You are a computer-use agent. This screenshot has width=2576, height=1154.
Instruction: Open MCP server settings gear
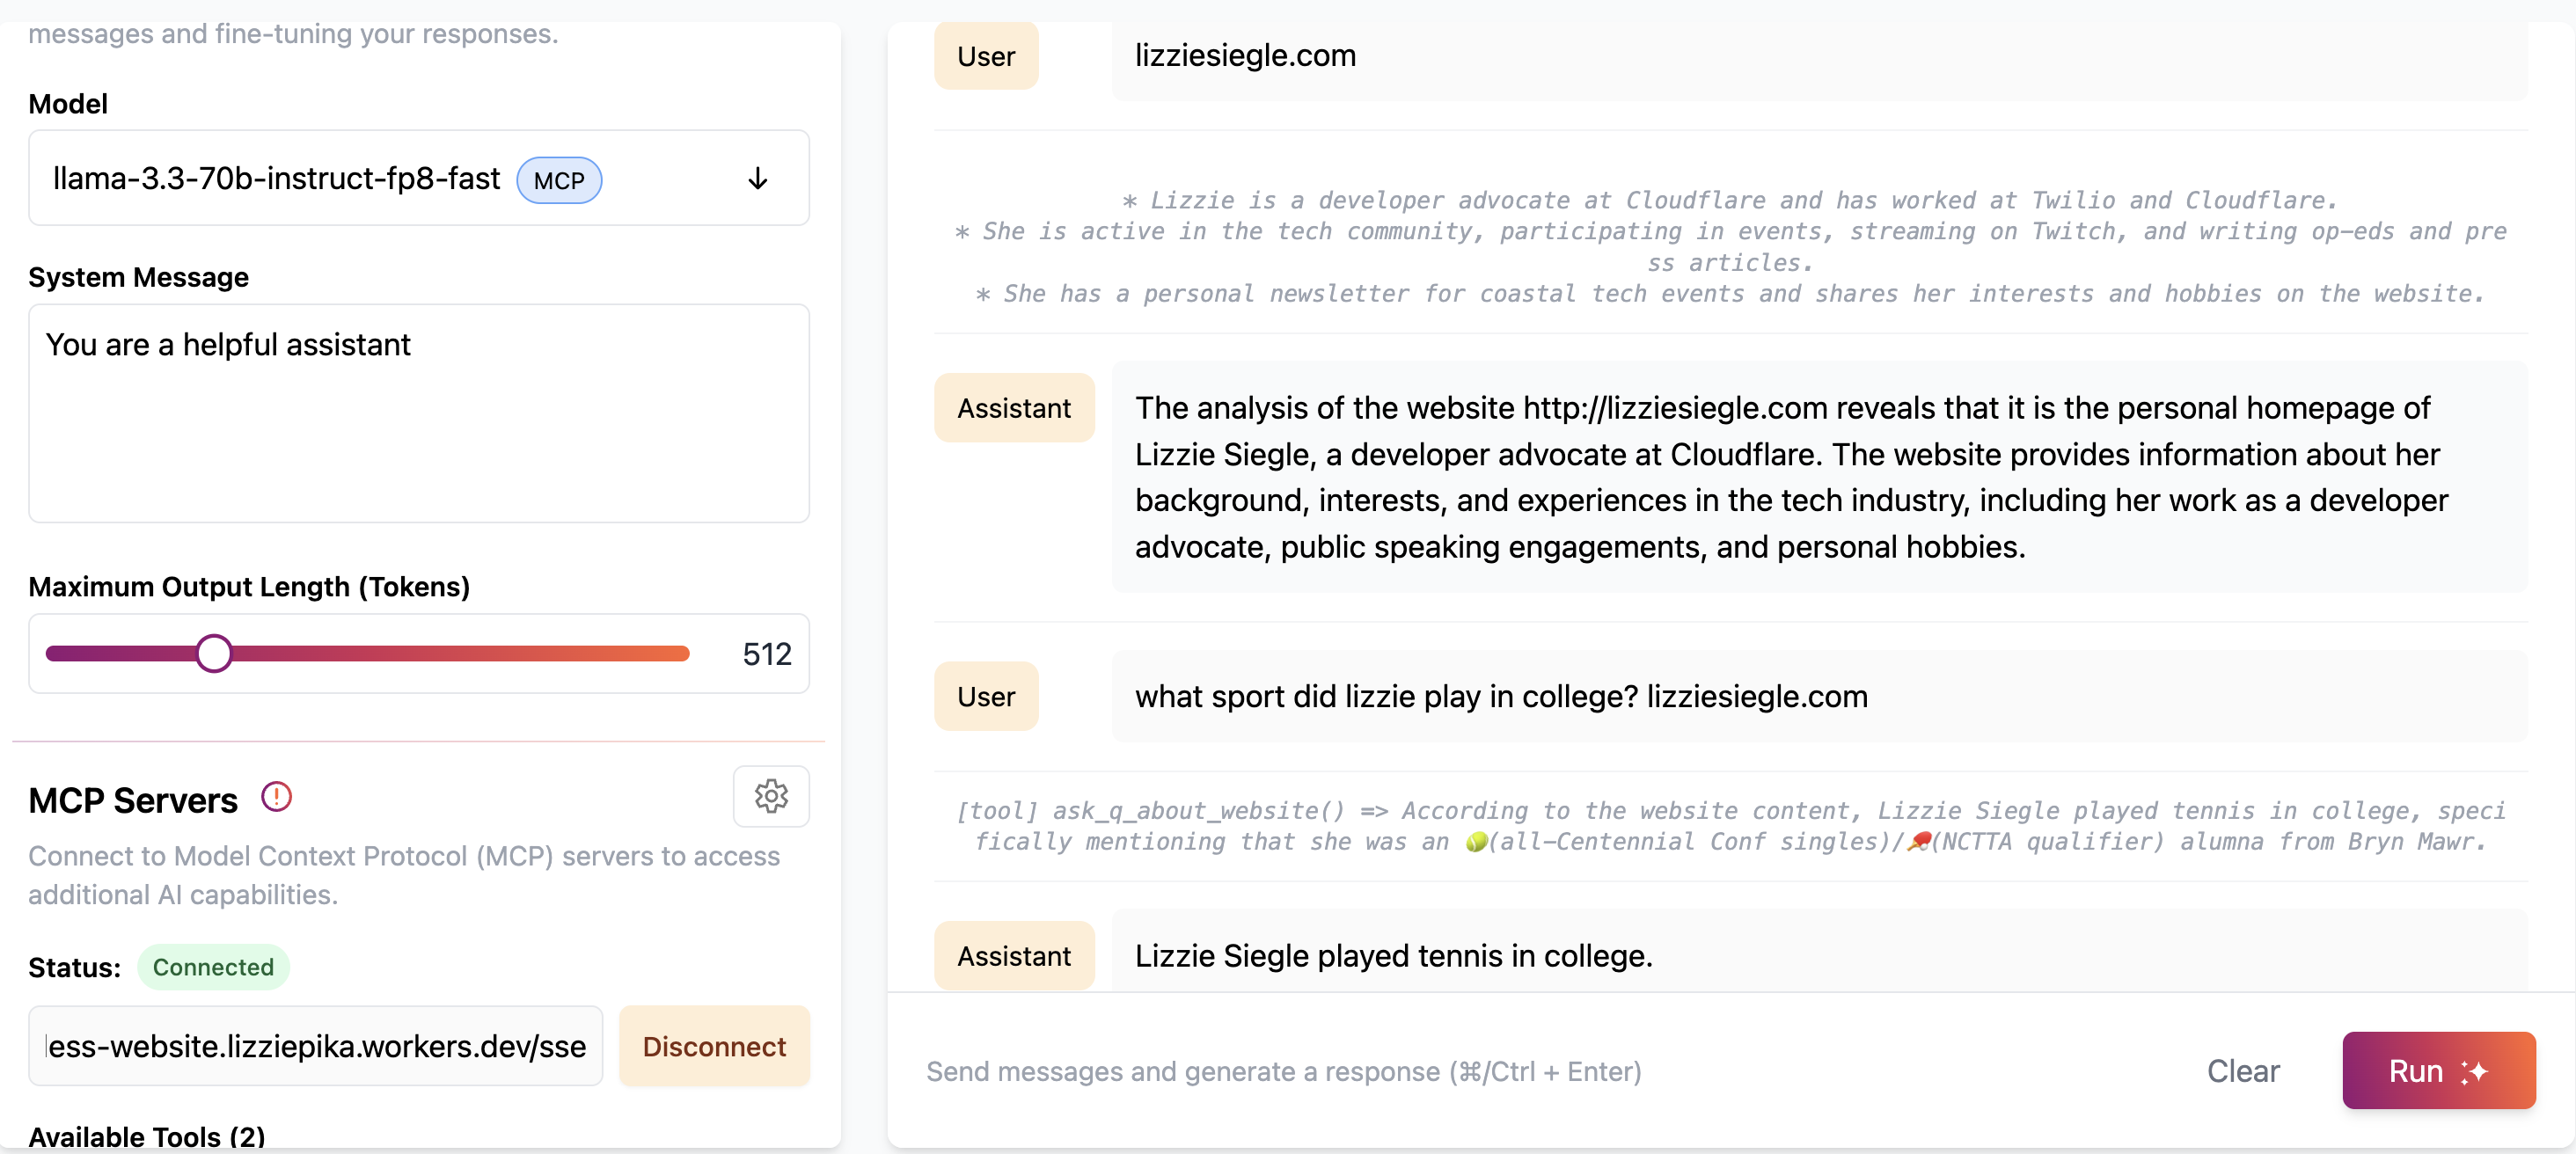click(x=770, y=796)
